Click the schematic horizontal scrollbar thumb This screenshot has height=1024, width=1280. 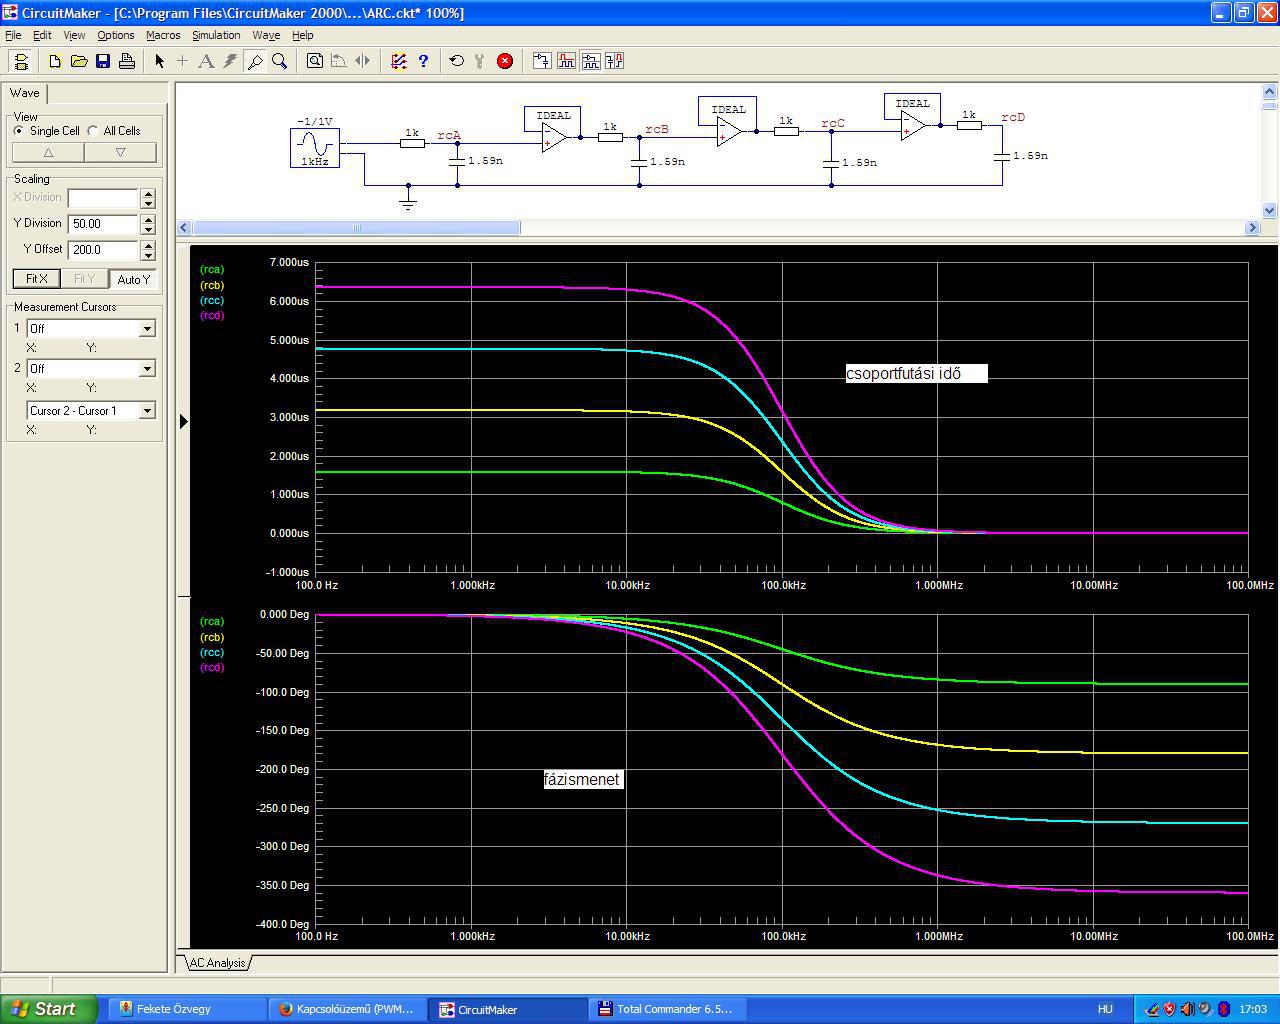[355, 228]
